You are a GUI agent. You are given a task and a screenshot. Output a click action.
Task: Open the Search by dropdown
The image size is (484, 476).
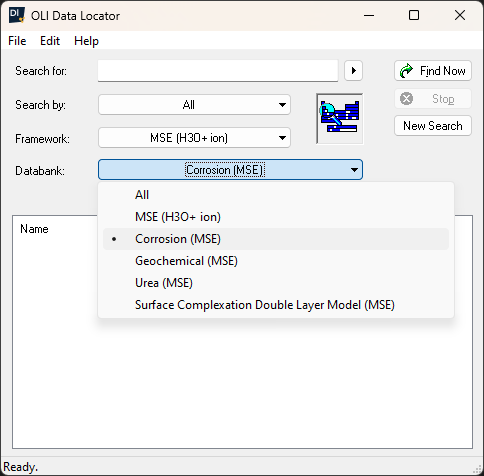[194, 105]
